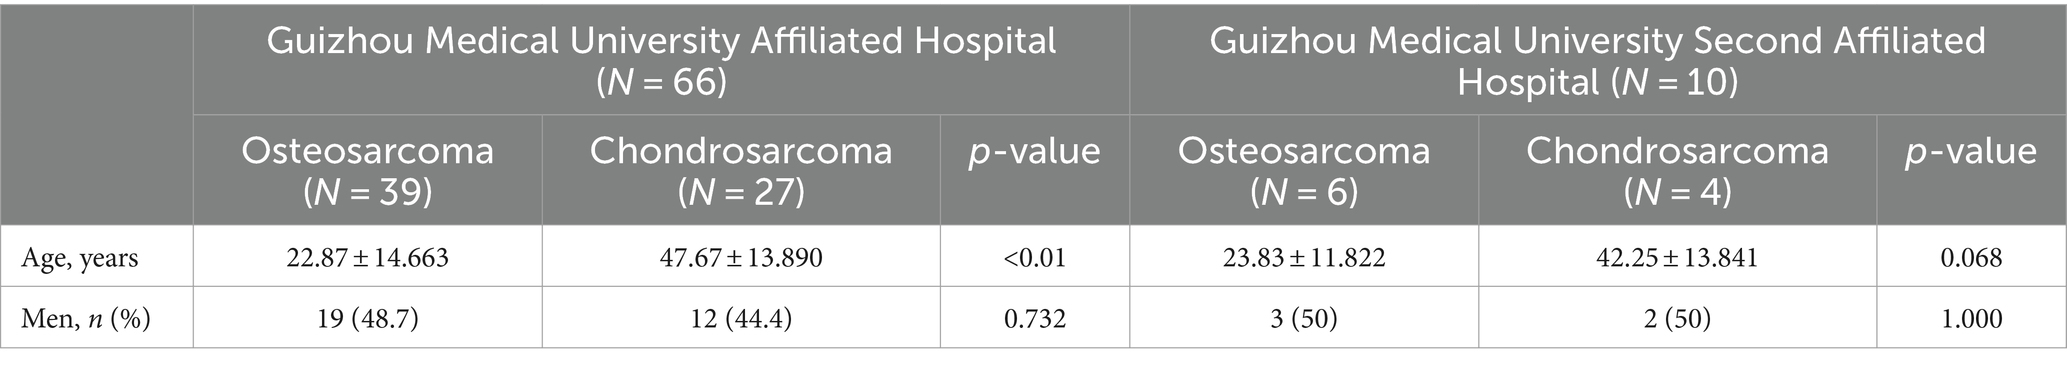Click the 12 (44.4) men count cell
Screen dimensions: 2067x366
(x=741, y=319)
